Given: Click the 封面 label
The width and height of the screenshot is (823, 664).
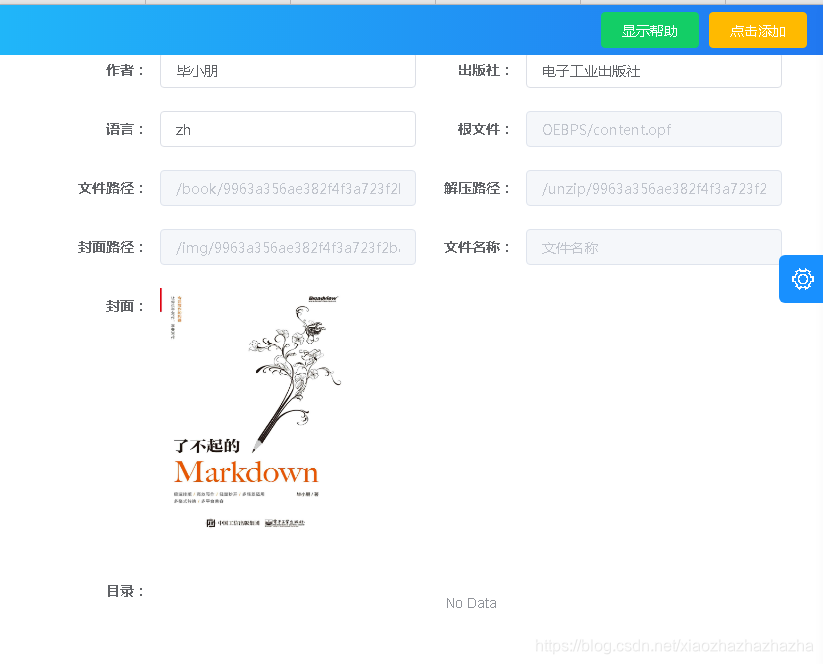Looking at the screenshot, I should [x=124, y=306].
